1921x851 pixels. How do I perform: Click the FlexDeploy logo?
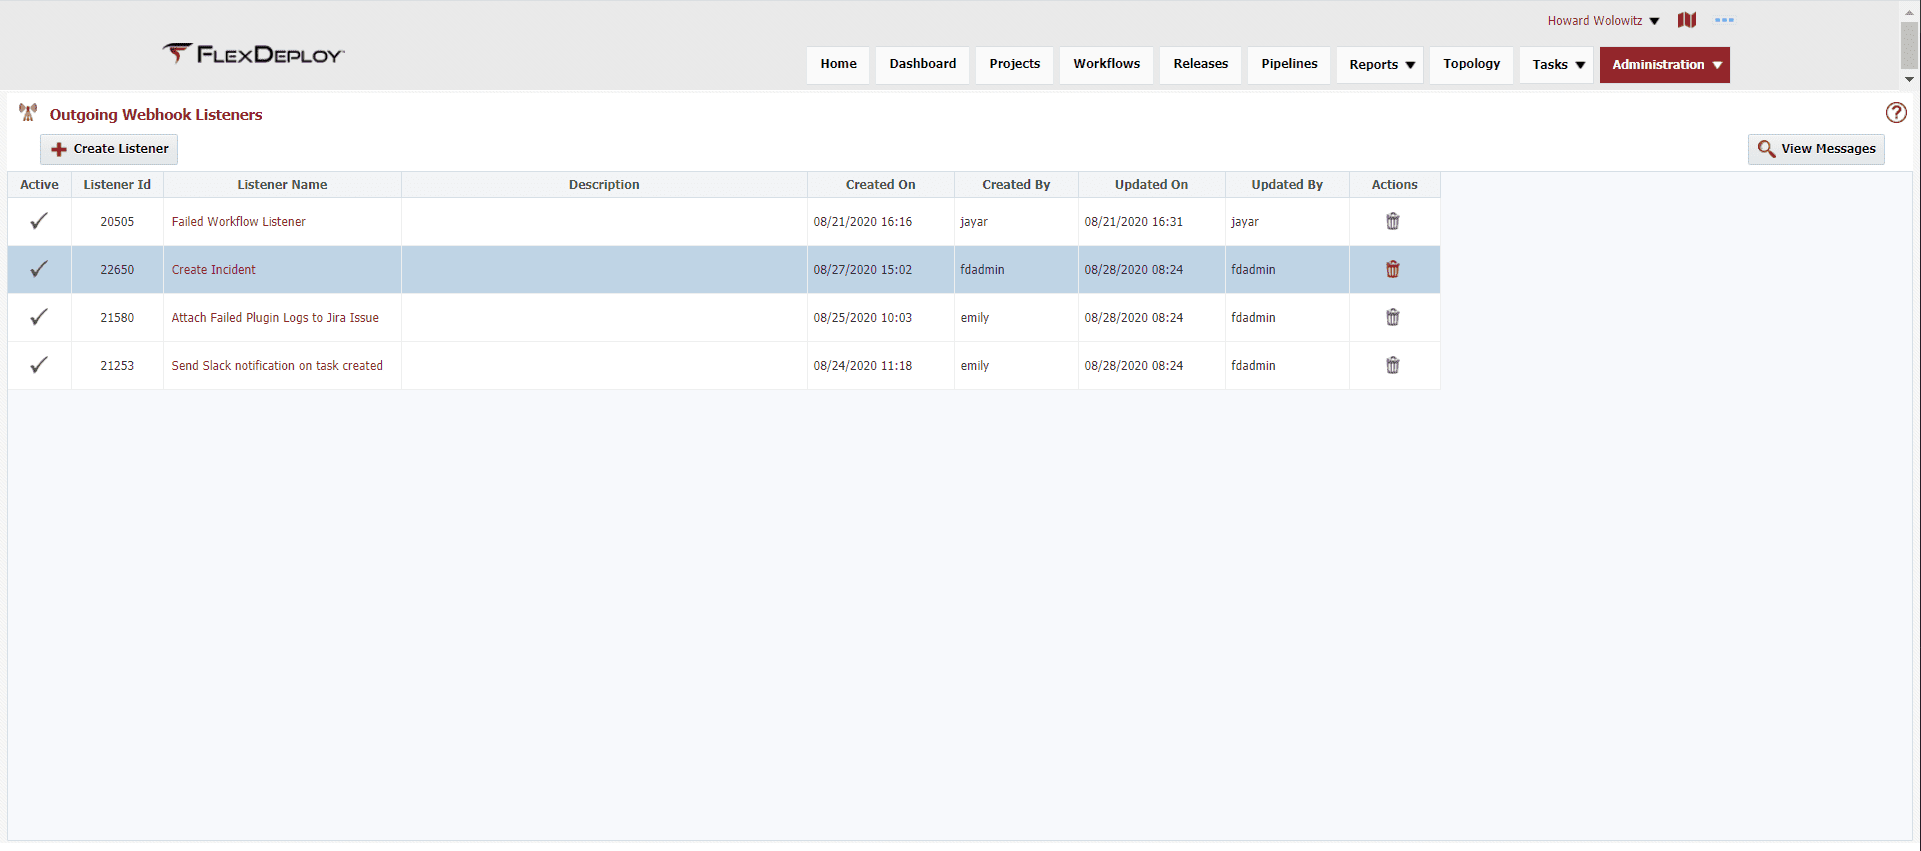(253, 54)
